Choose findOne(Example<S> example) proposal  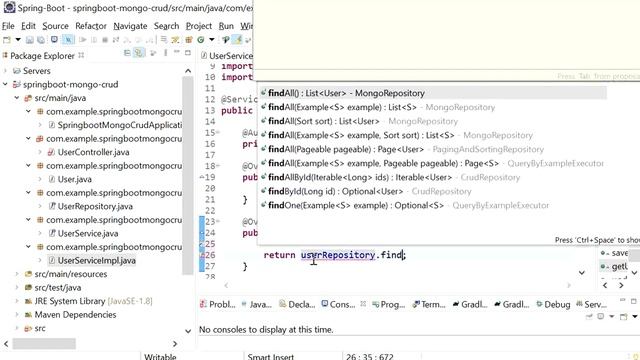(433, 205)
